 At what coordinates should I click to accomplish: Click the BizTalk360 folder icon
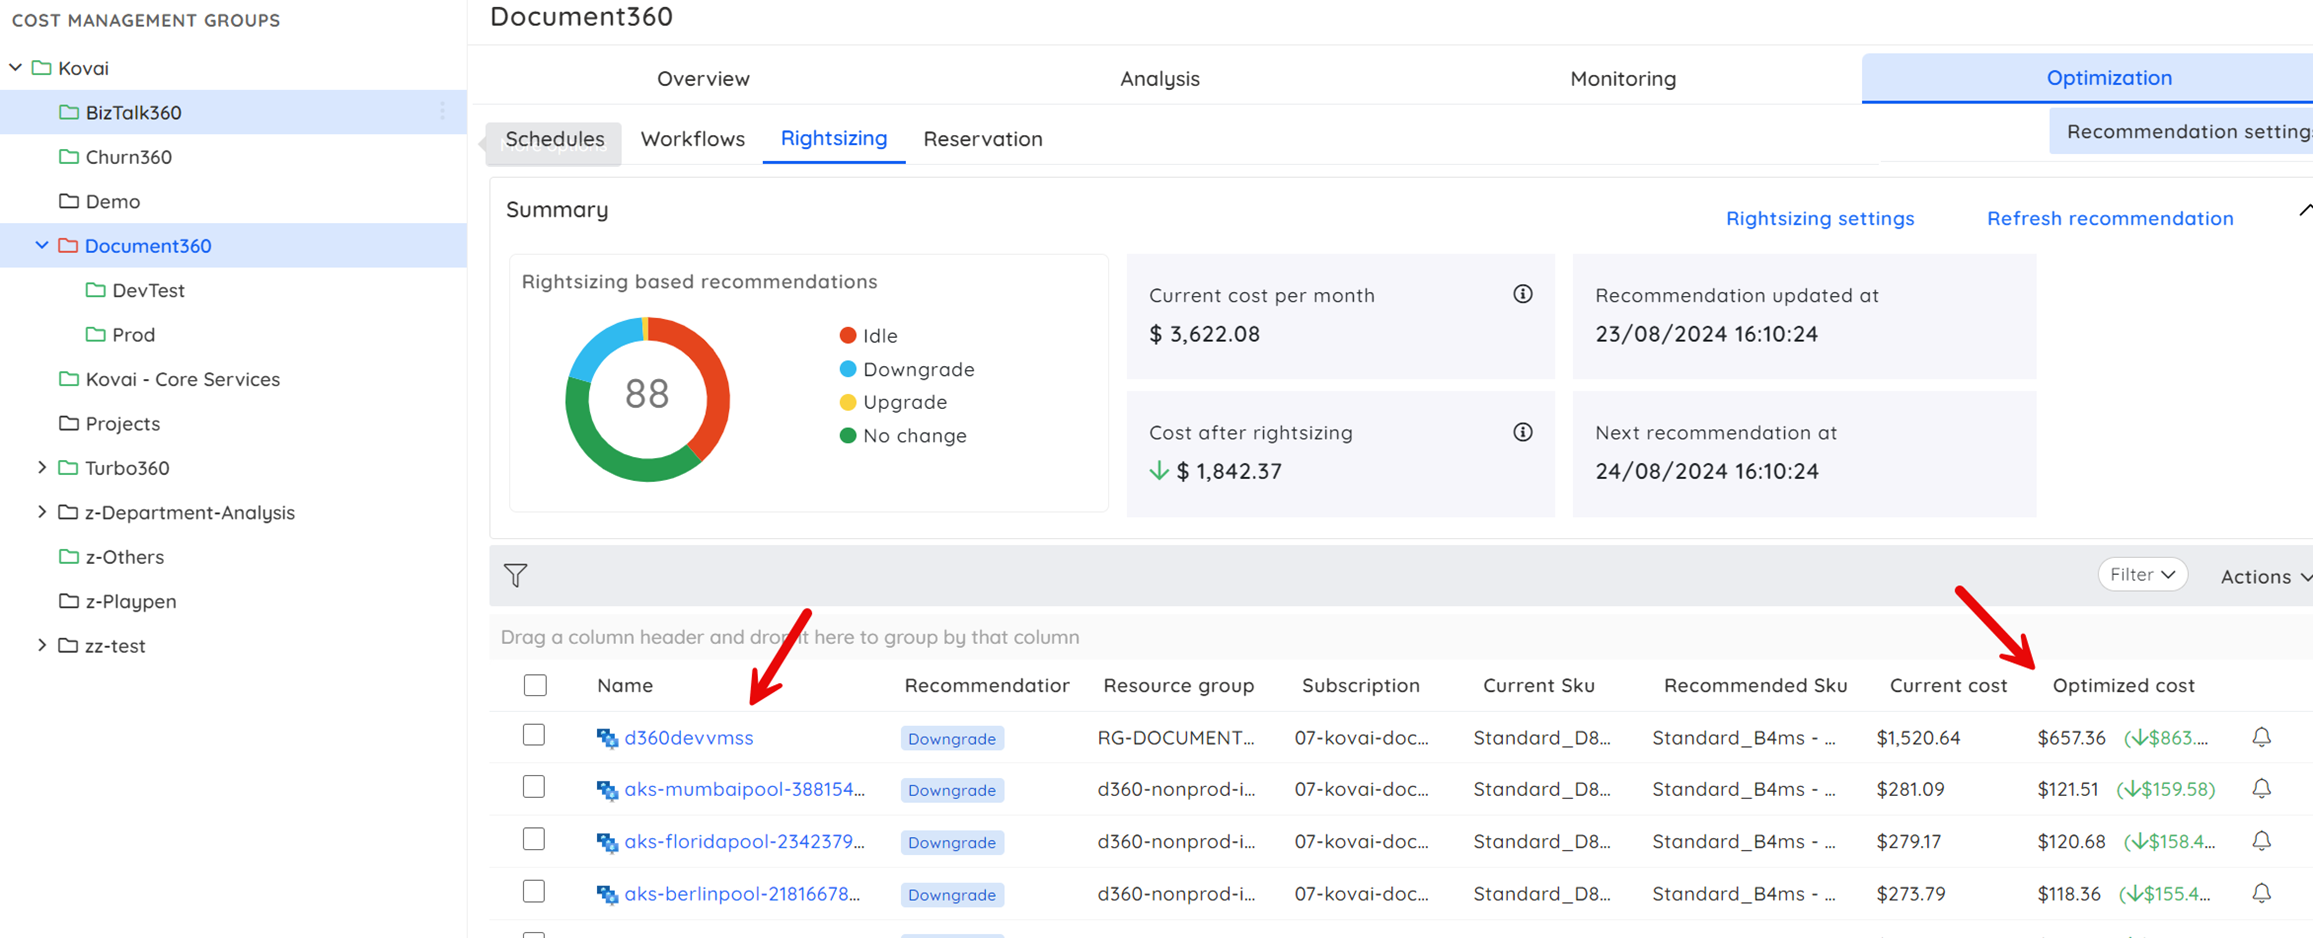[x=69, y=112]
